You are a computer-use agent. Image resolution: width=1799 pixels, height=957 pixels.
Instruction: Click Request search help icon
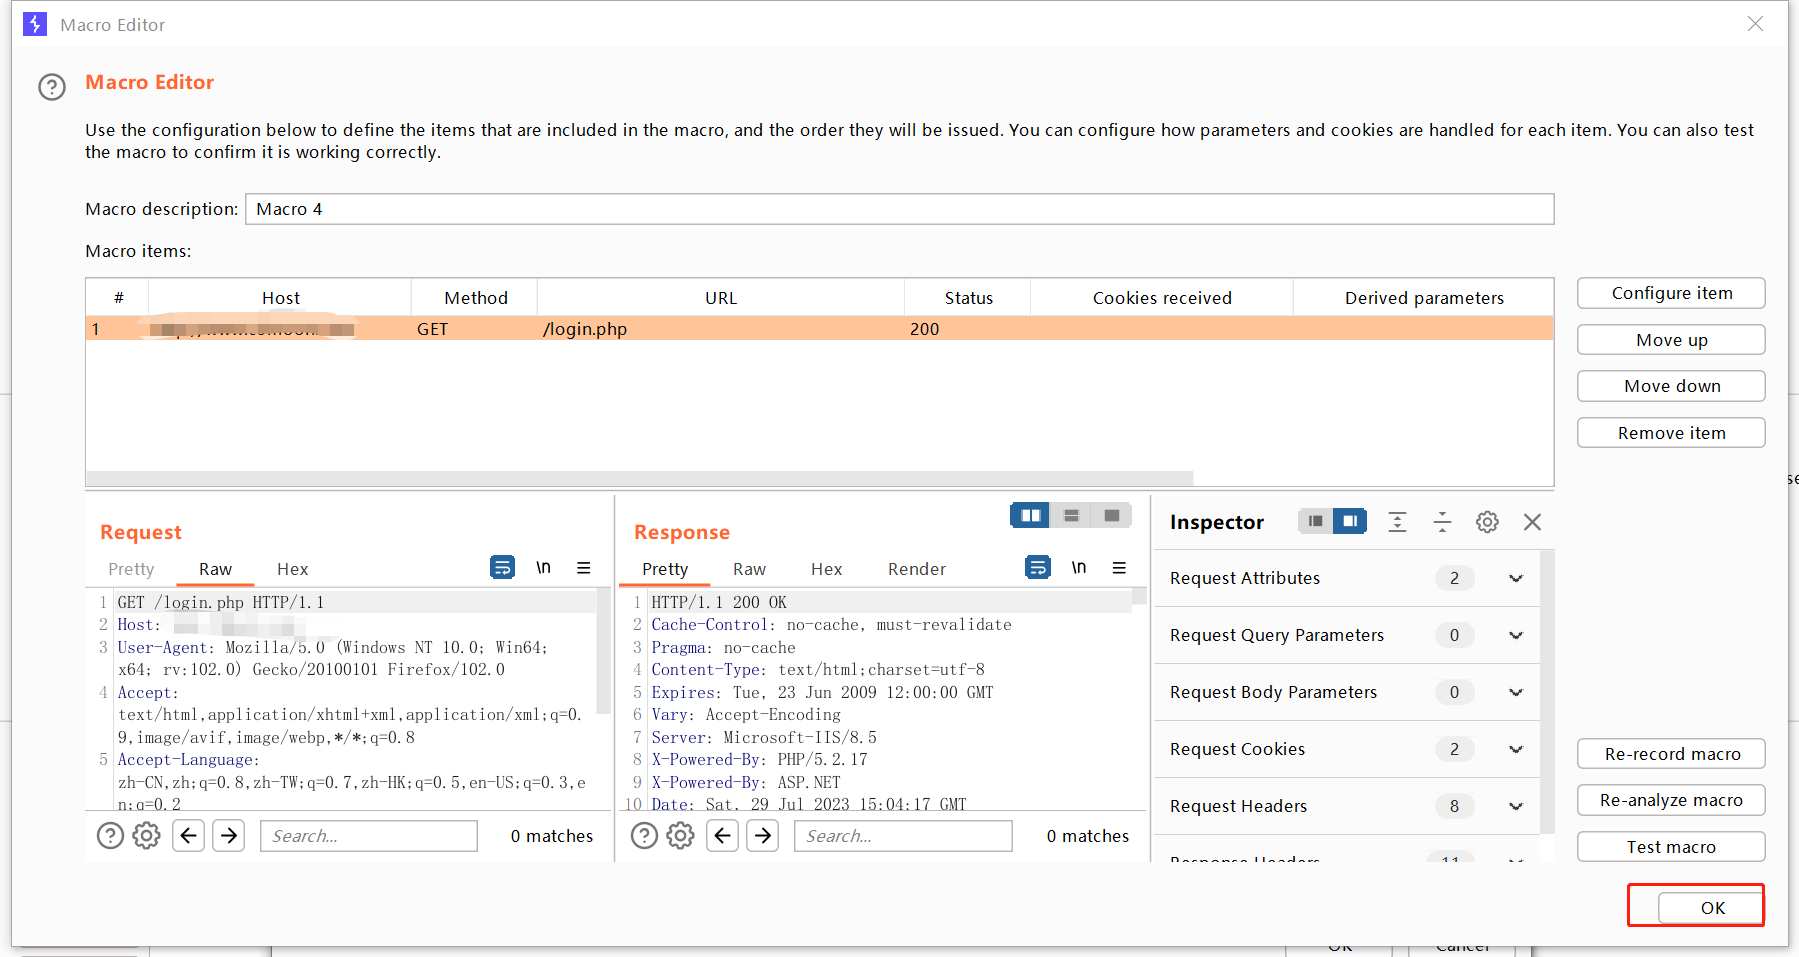click(110, 835)
